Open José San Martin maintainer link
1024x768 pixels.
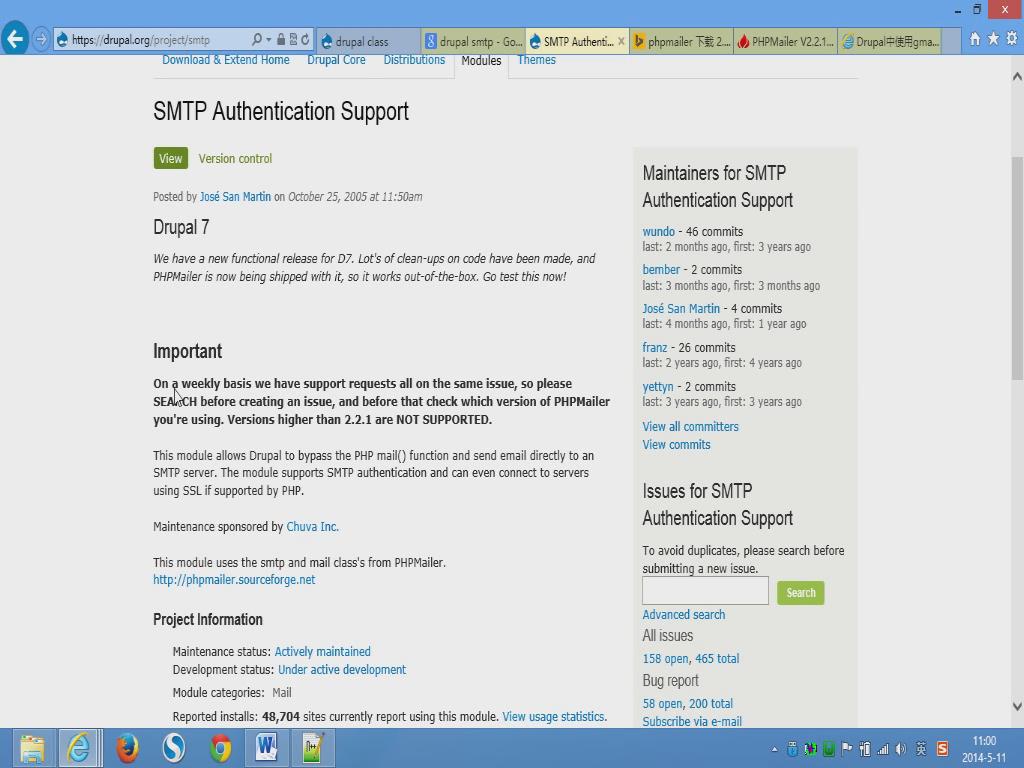click(x=681, y=309)
